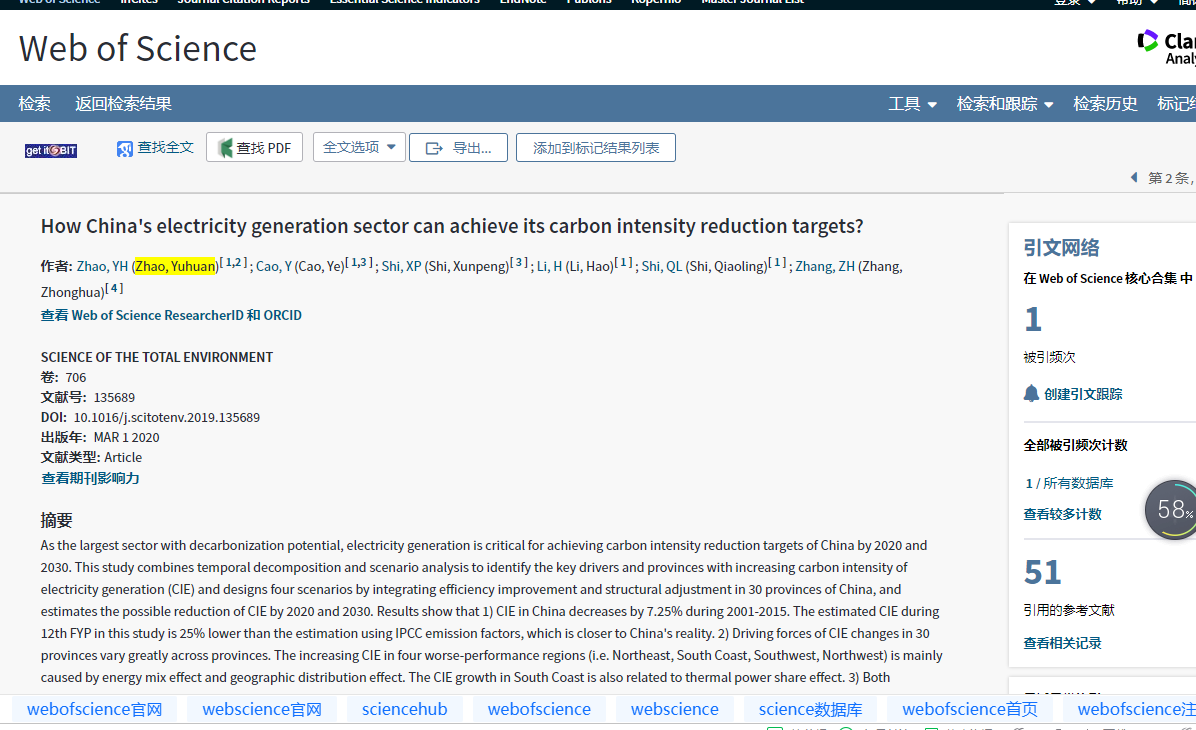The height and width of the screenshot is (730, 1196).
Task: Click the 摘要 heading
Action: [56, 520]
